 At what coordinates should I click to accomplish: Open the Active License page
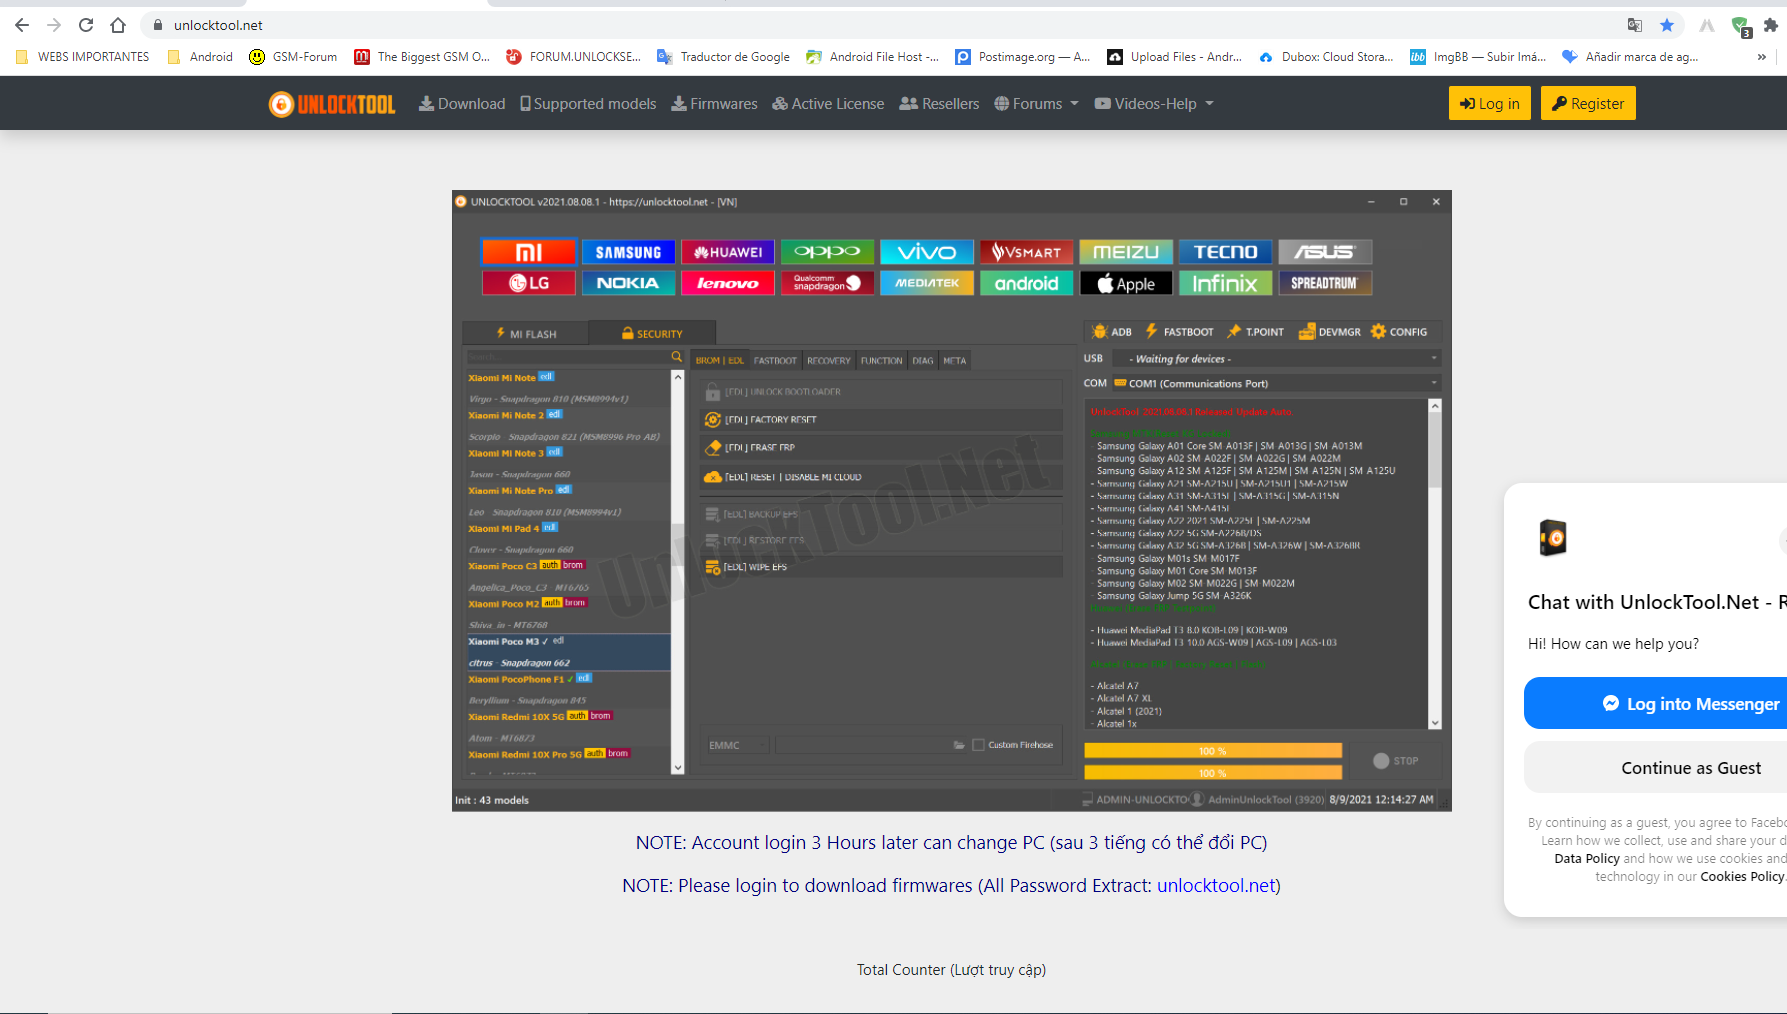(x=828, y=104)
